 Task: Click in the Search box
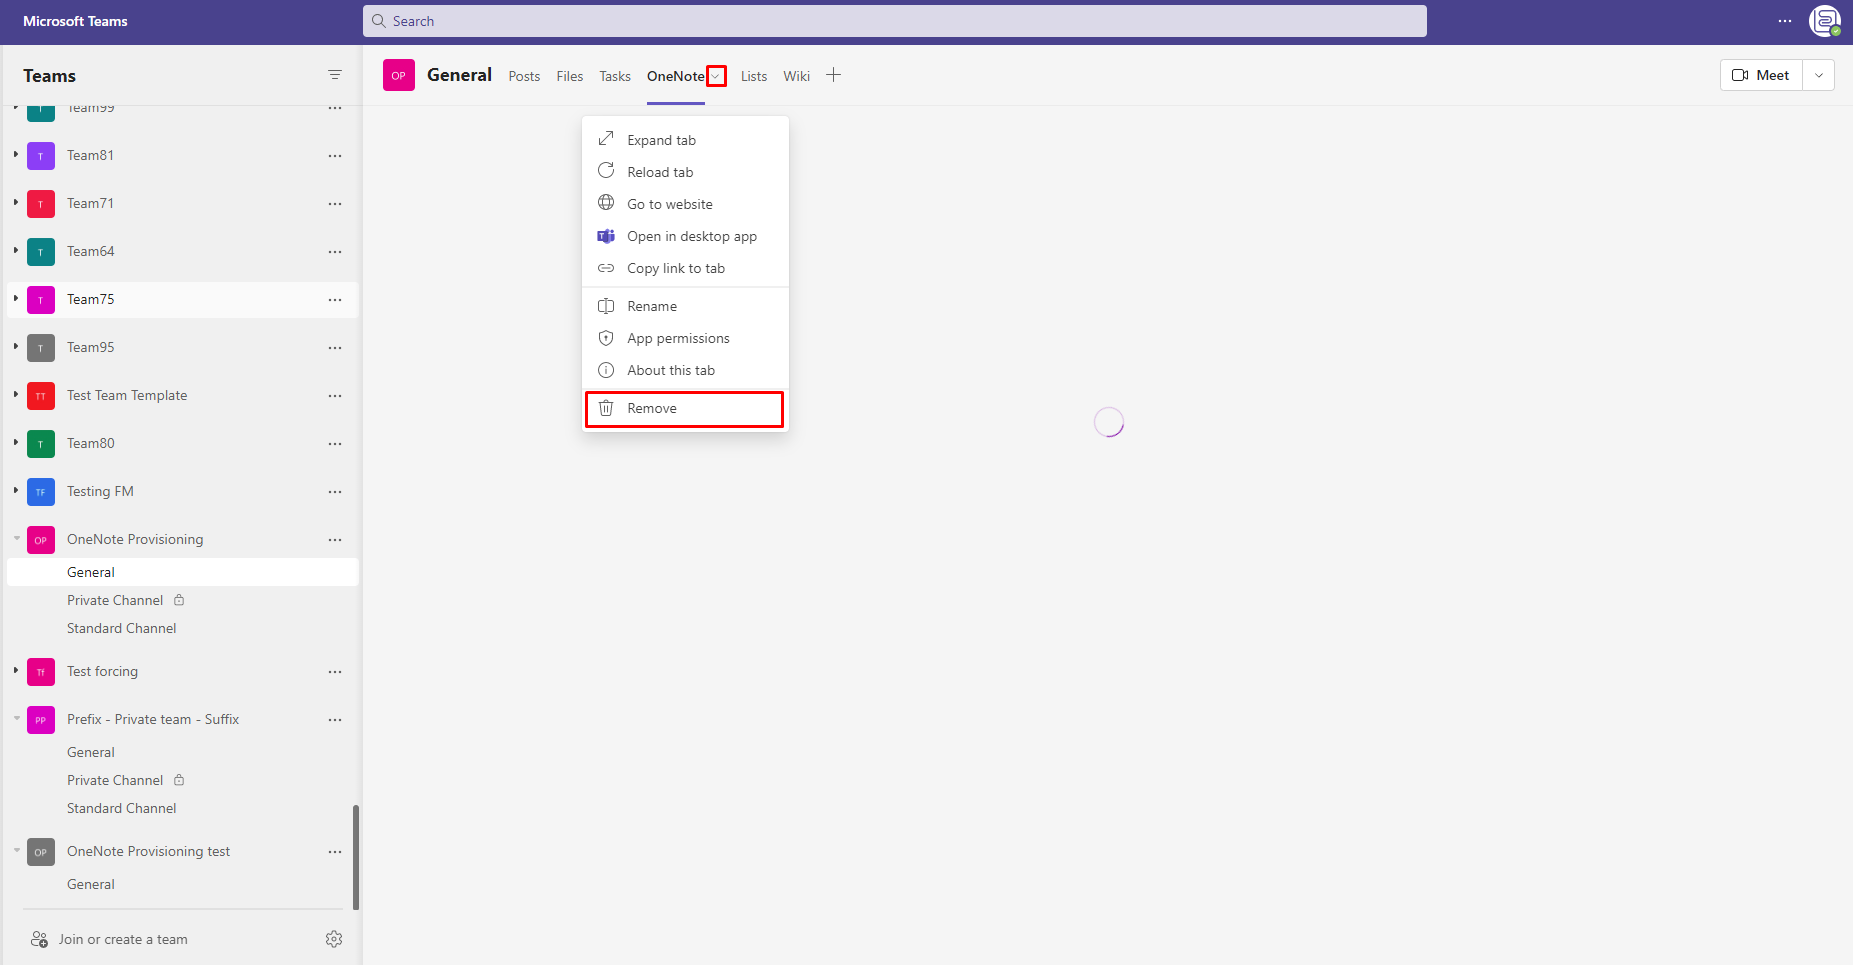coord(895,21)
